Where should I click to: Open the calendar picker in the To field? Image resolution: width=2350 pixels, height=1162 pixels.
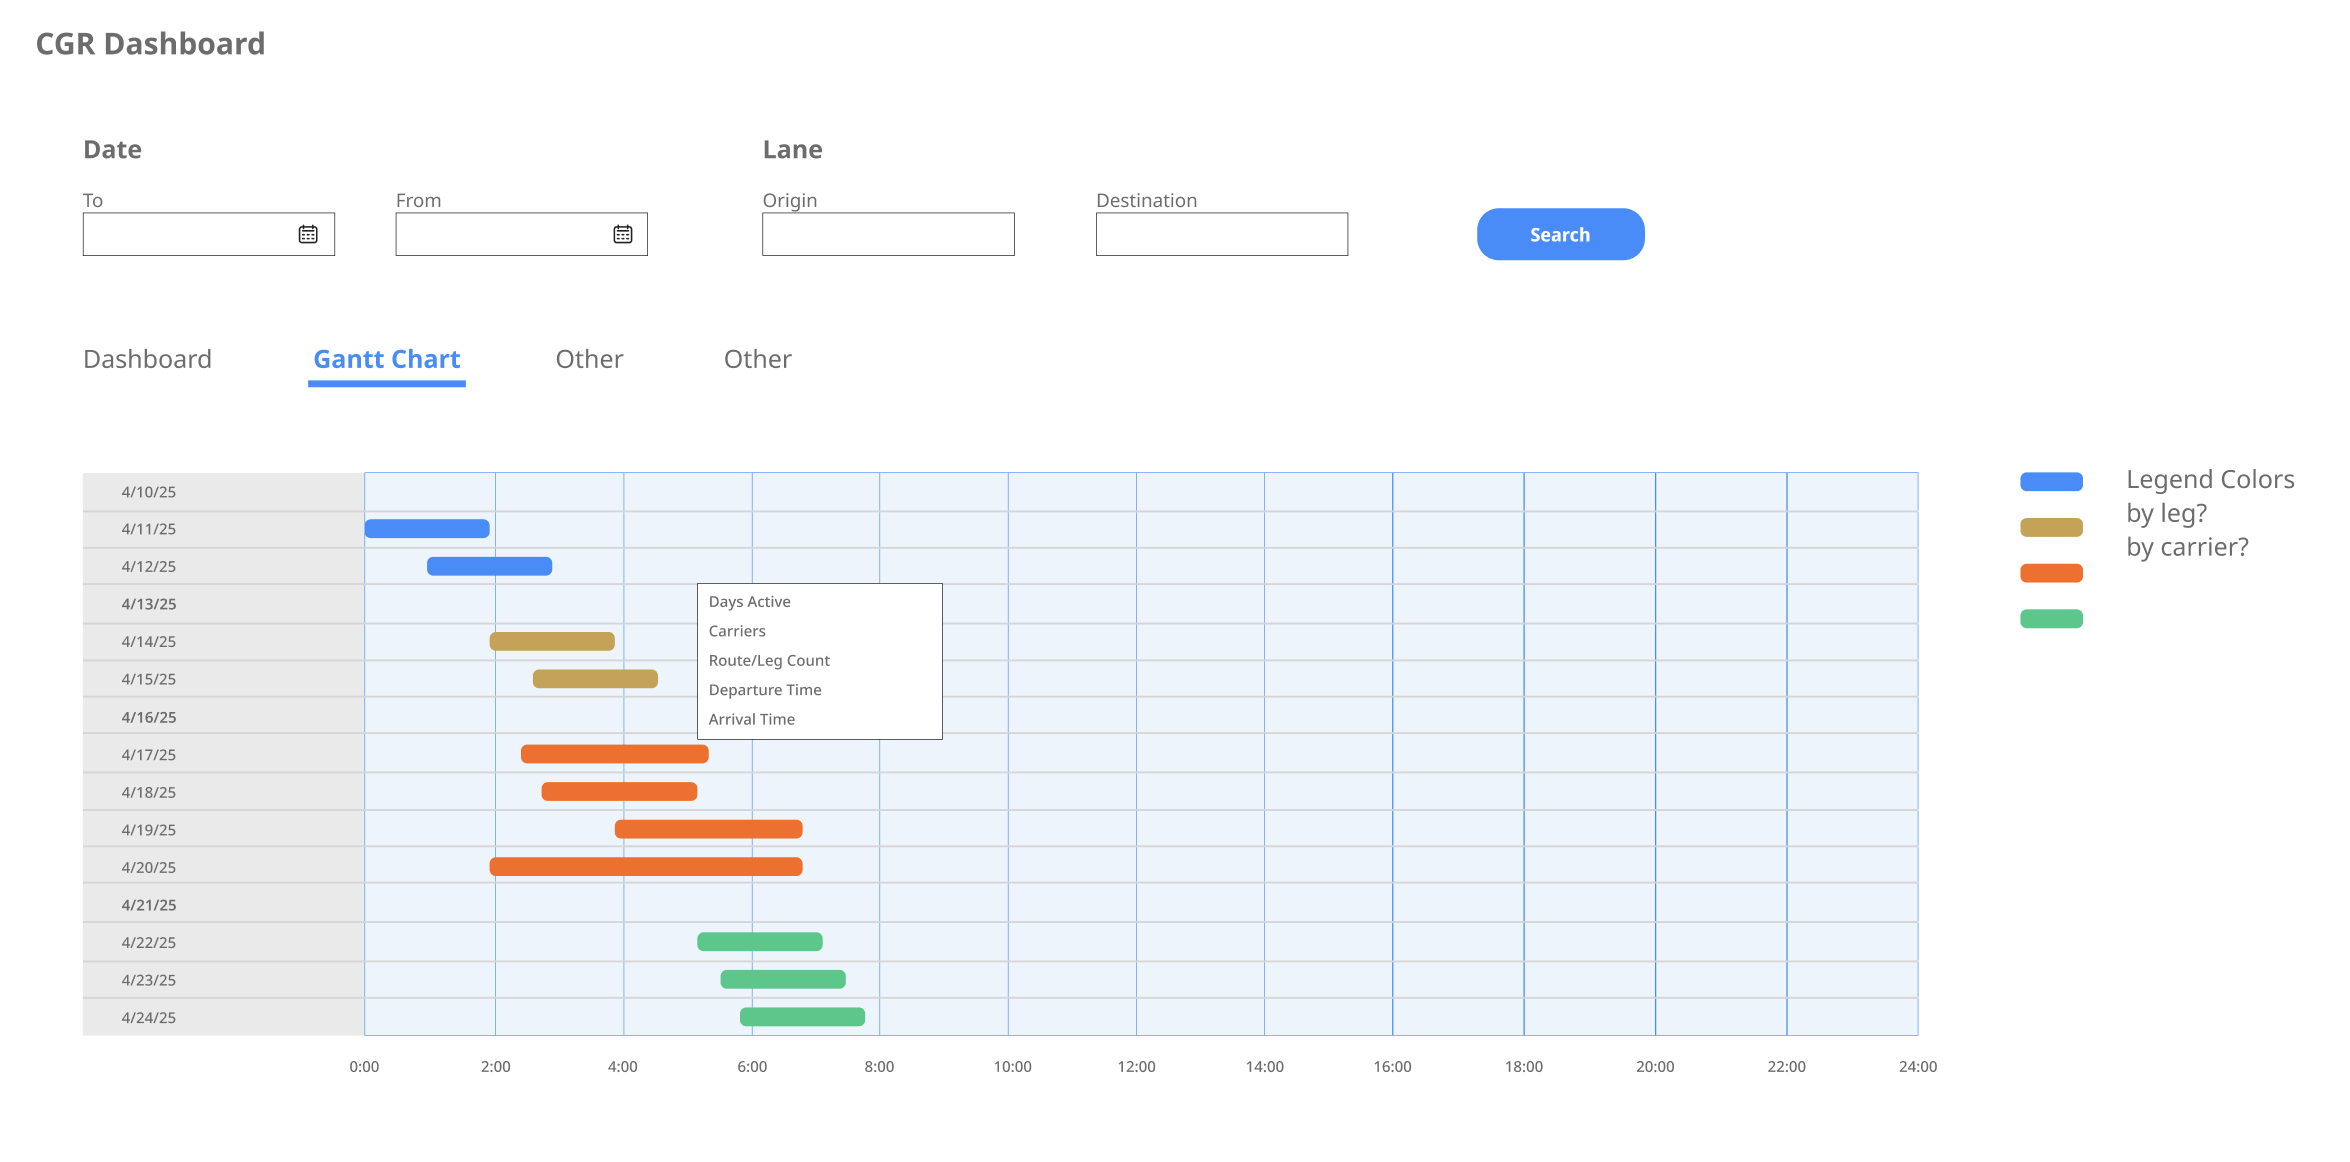point(308,234)
